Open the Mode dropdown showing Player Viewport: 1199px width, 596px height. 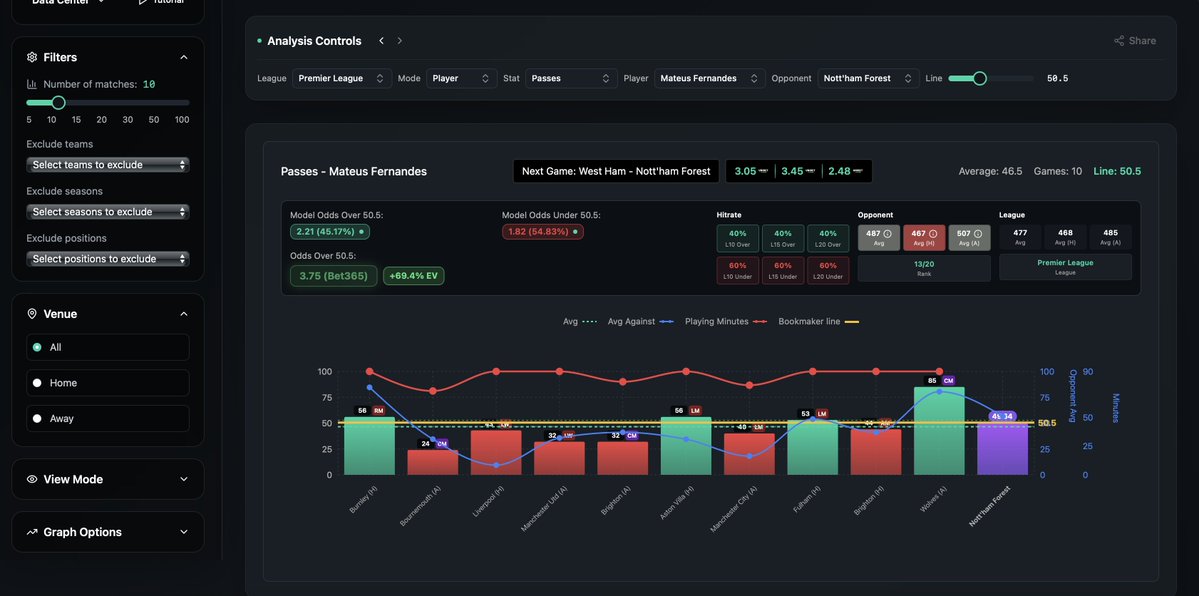[x=462, y=78]
